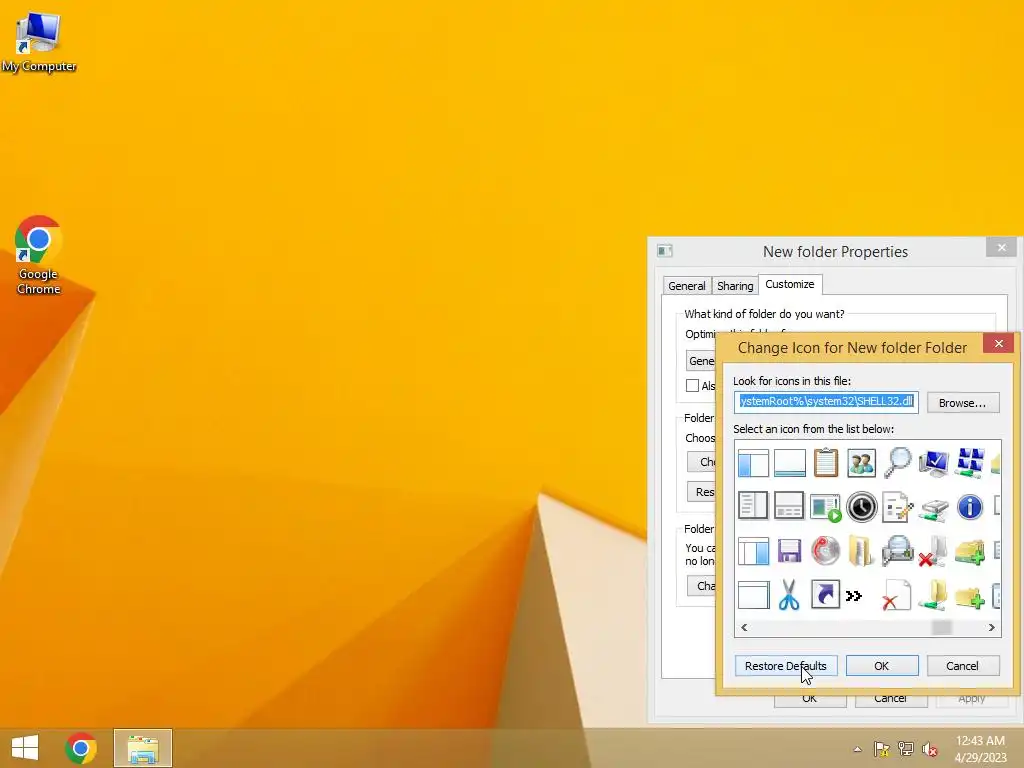Open Sharing tab in Properties window
1024x768 pixels.
735,286
